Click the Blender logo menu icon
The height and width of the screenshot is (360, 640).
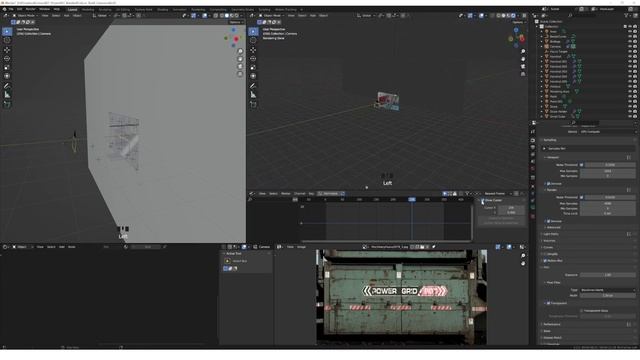4,9
